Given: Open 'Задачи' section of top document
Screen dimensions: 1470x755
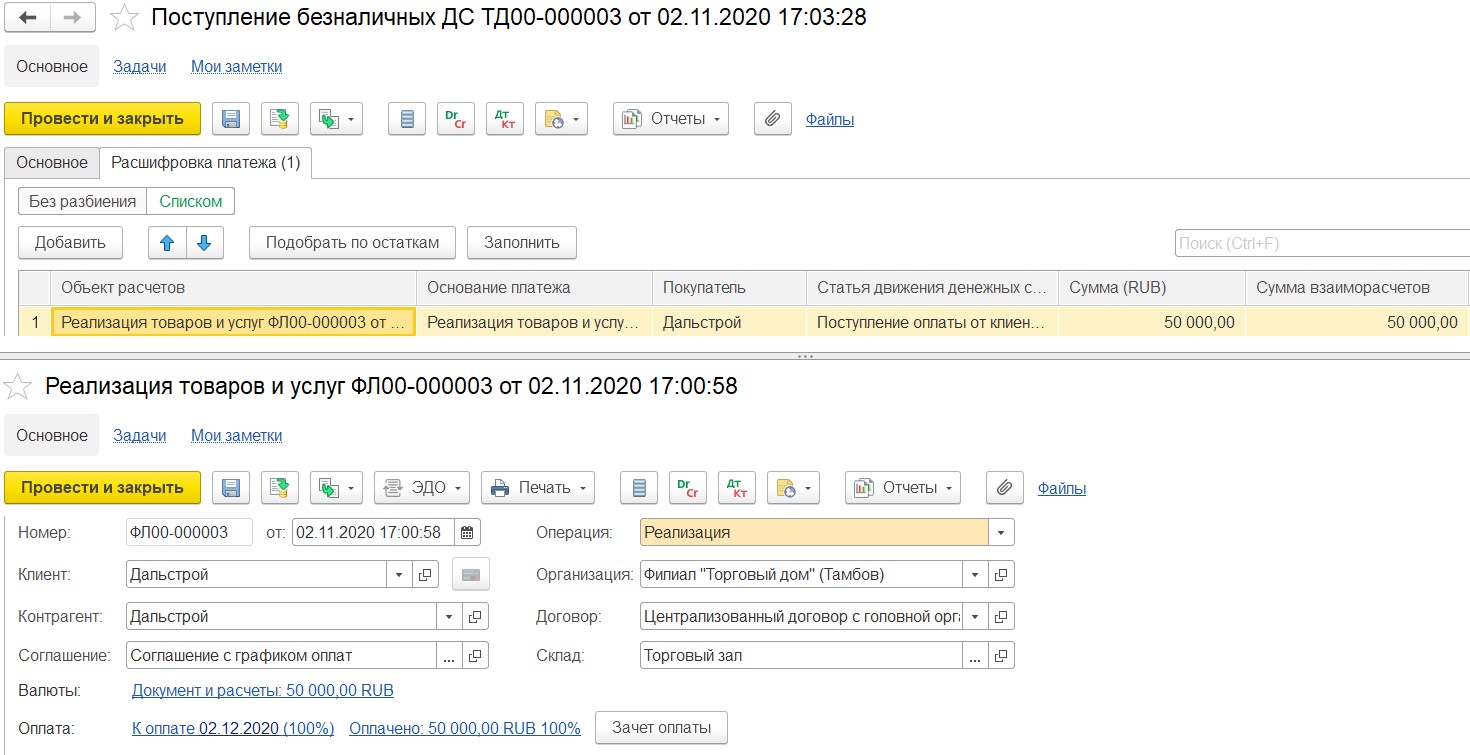Looking at the screenshot, I should (x=139, y=67).
